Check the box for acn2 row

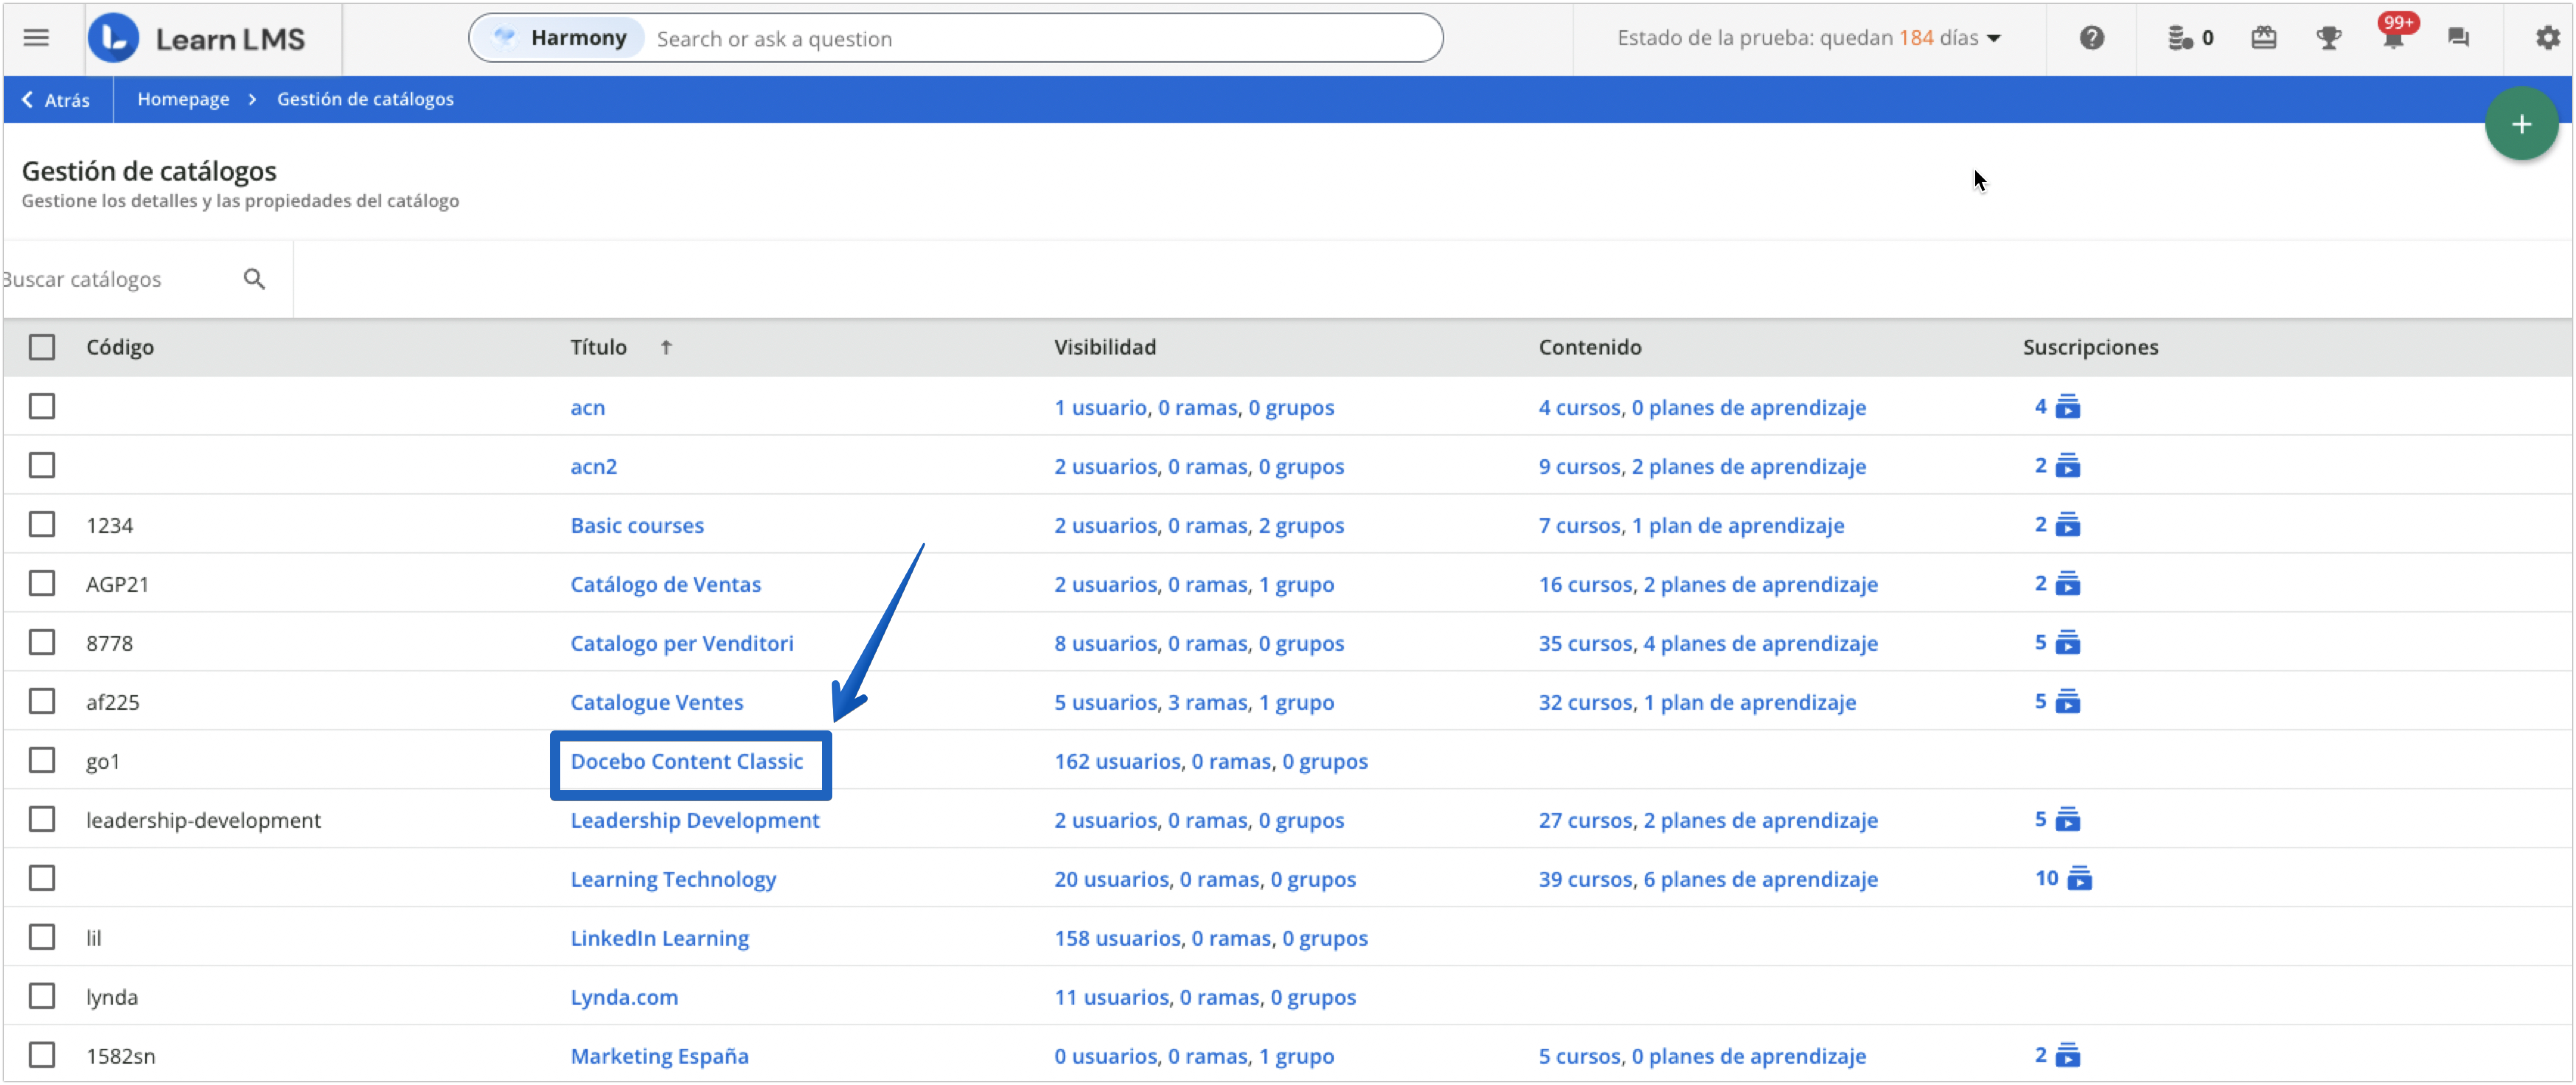click(42, 466)
